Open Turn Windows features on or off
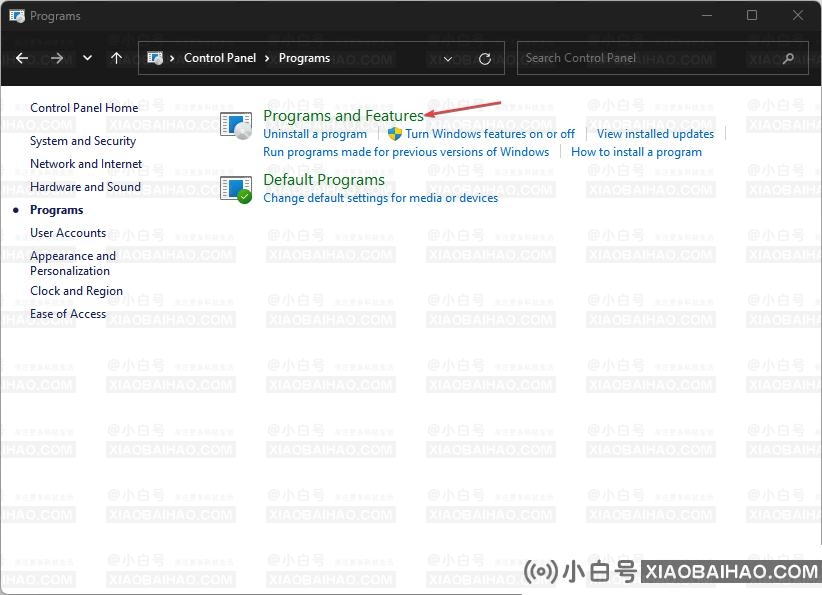Screen dimensions: 822x595 490,134
